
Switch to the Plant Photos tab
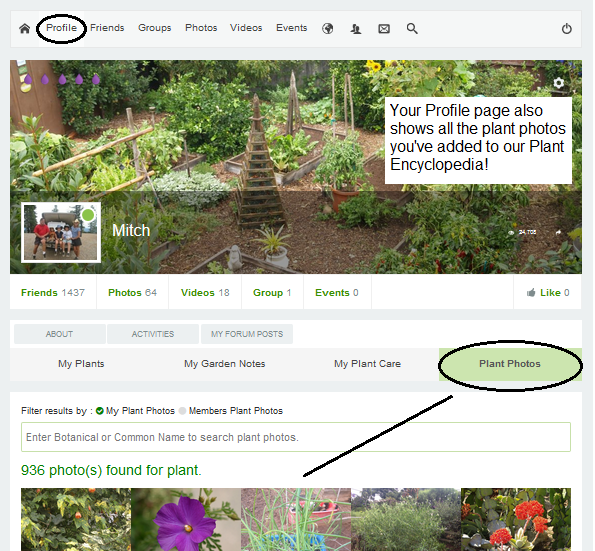coord(510,364)
